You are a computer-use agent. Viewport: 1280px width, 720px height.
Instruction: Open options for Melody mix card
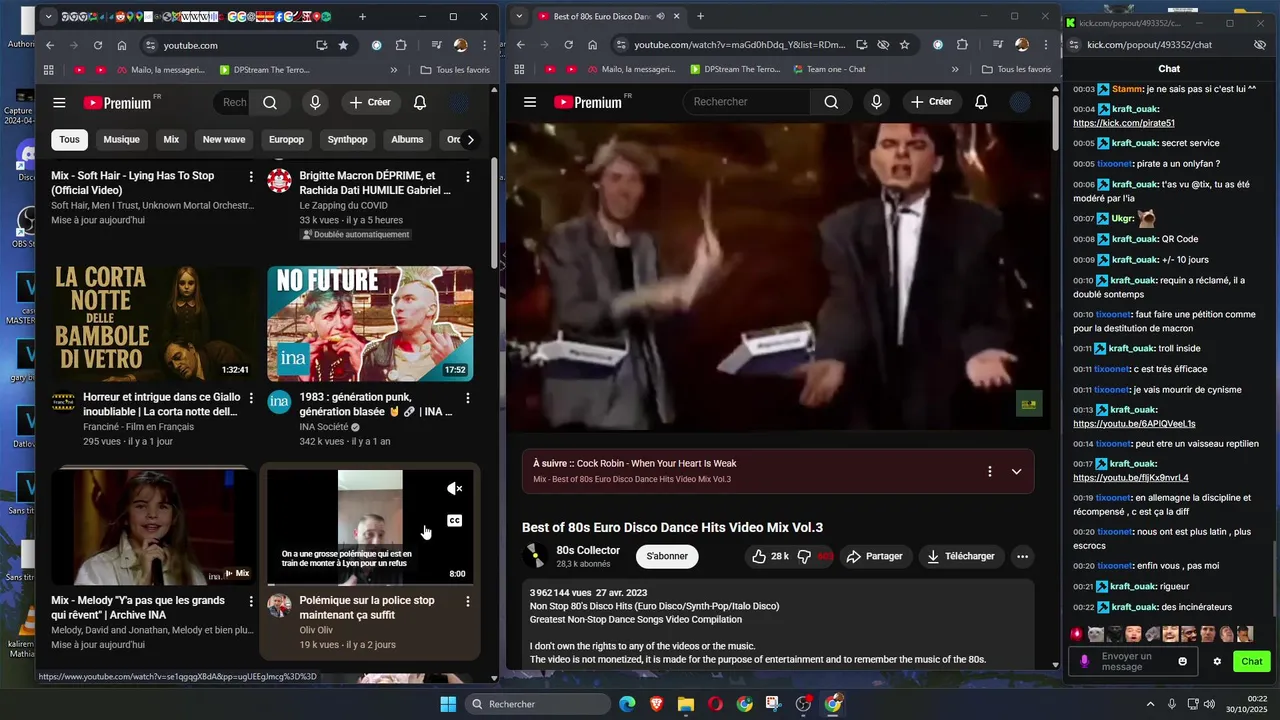point(251,601)
